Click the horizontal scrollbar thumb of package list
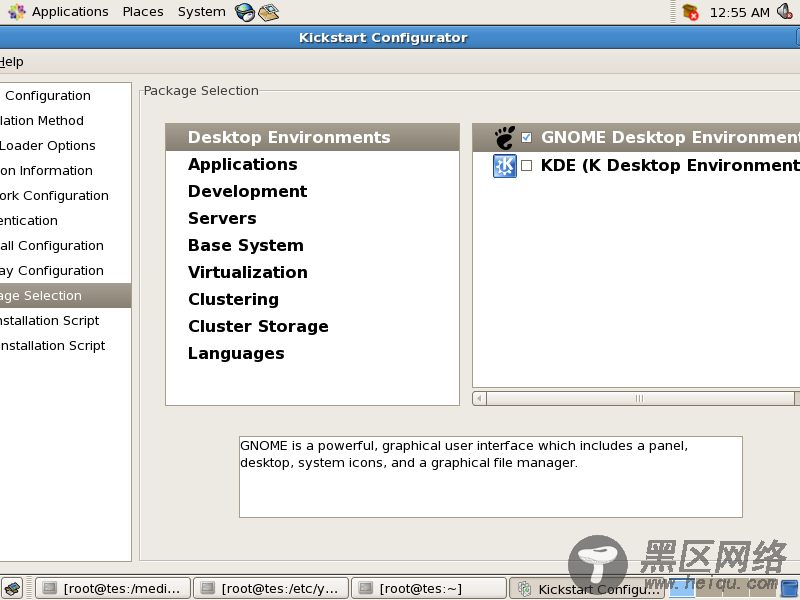This screenshot has width=800, height=600. (640, 398)
